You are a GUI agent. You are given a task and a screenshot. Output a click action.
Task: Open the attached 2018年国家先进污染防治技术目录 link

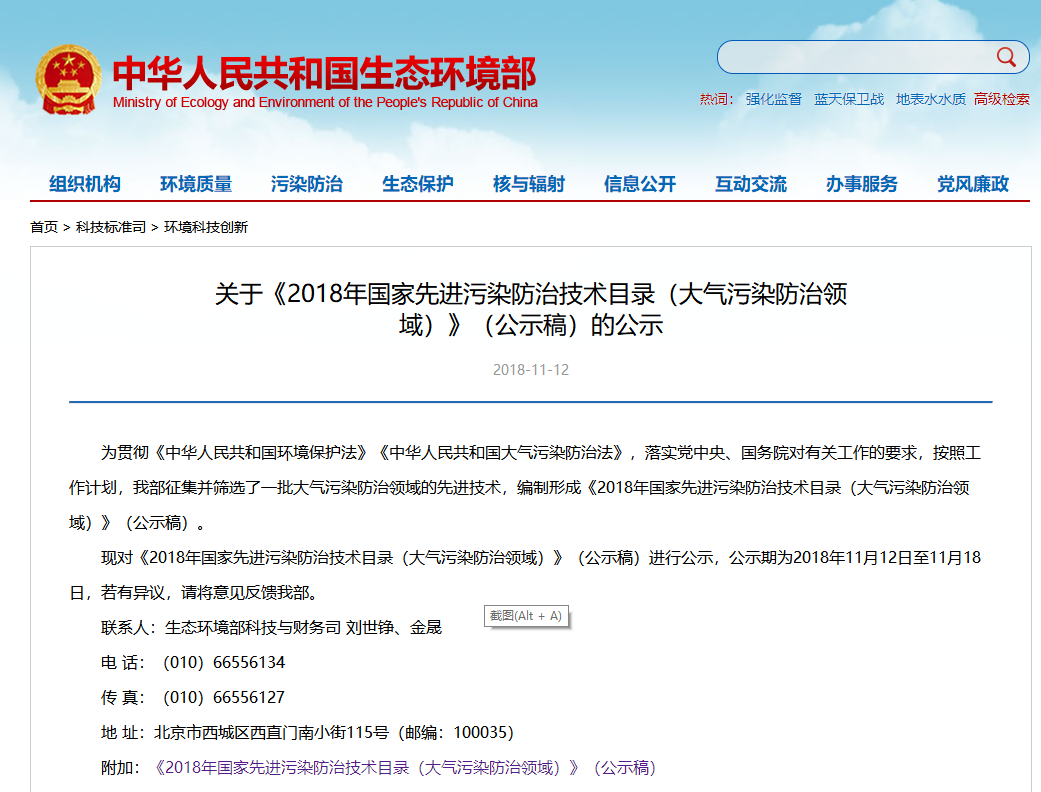click(404, 767)
